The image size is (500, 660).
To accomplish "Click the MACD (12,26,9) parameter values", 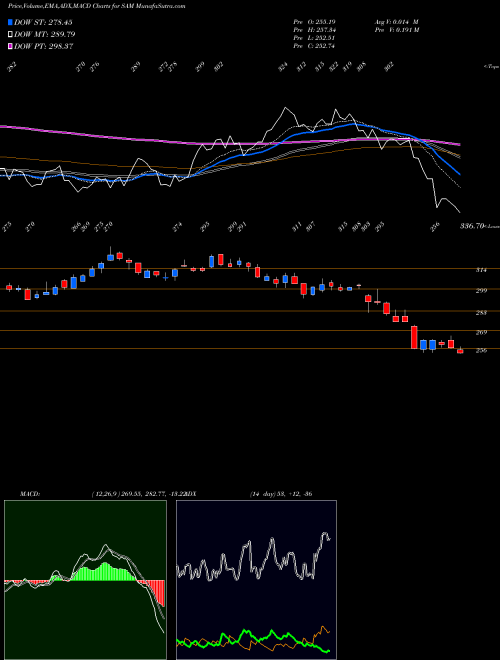I will pos(138,494).
